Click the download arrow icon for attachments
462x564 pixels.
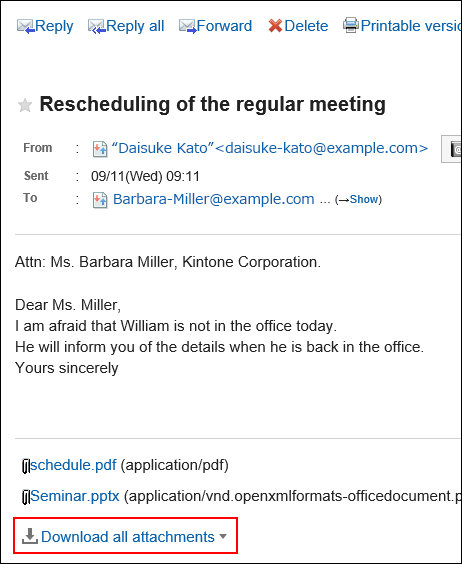[30, 536]
